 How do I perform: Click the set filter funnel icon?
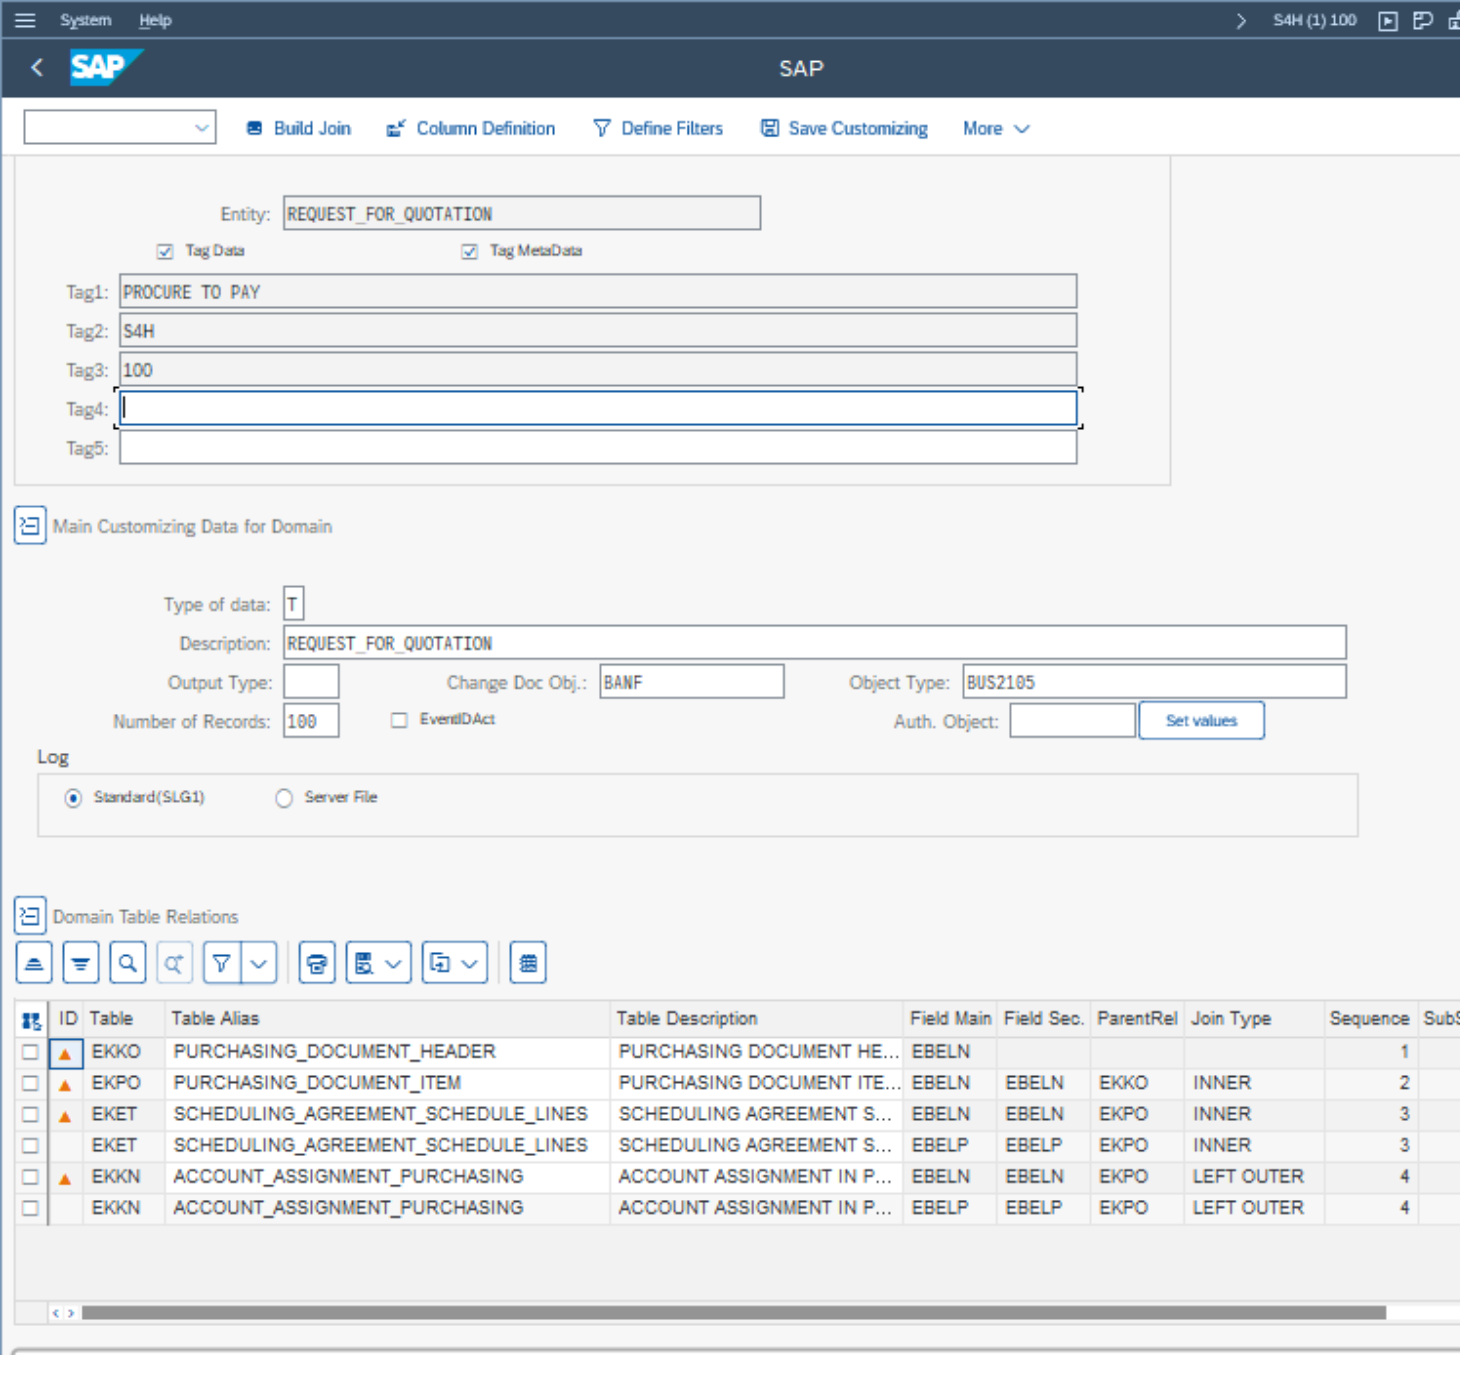tap(222, 963)
